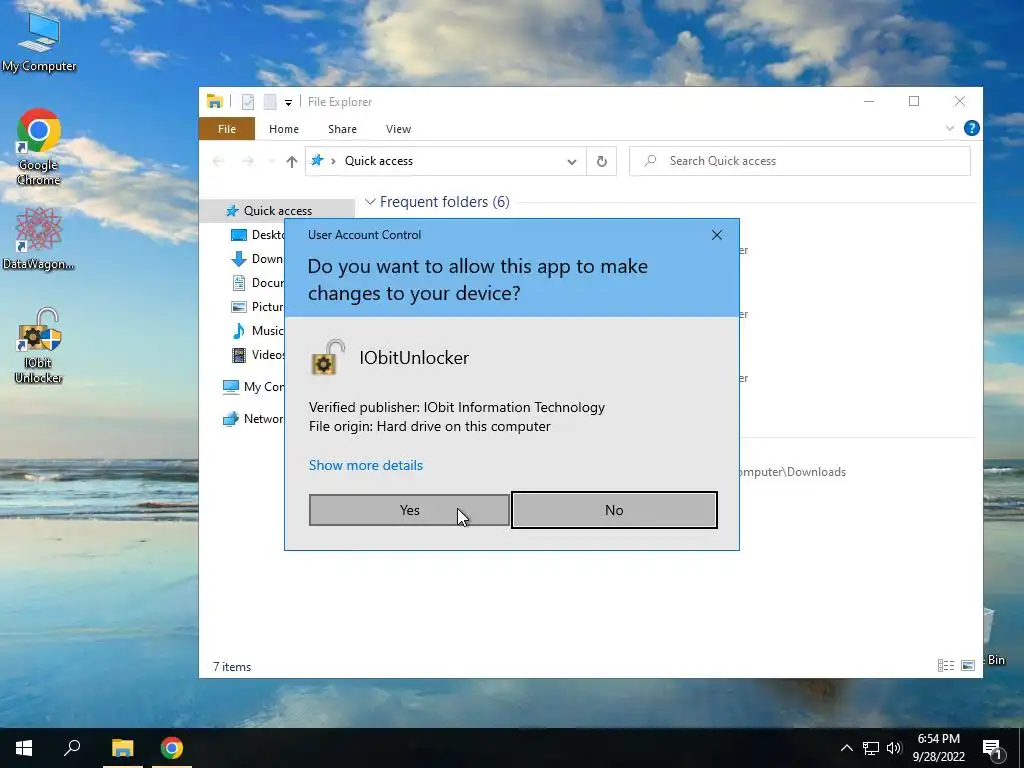Select the DataWagon desktop shortcut
1024x768 pixels.
point(39,239)
